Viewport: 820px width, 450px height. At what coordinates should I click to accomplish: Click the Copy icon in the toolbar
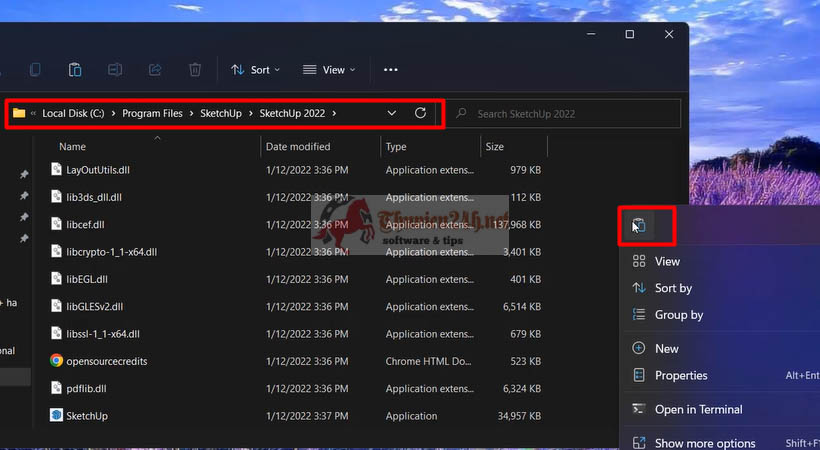click(x=35, y=70)
